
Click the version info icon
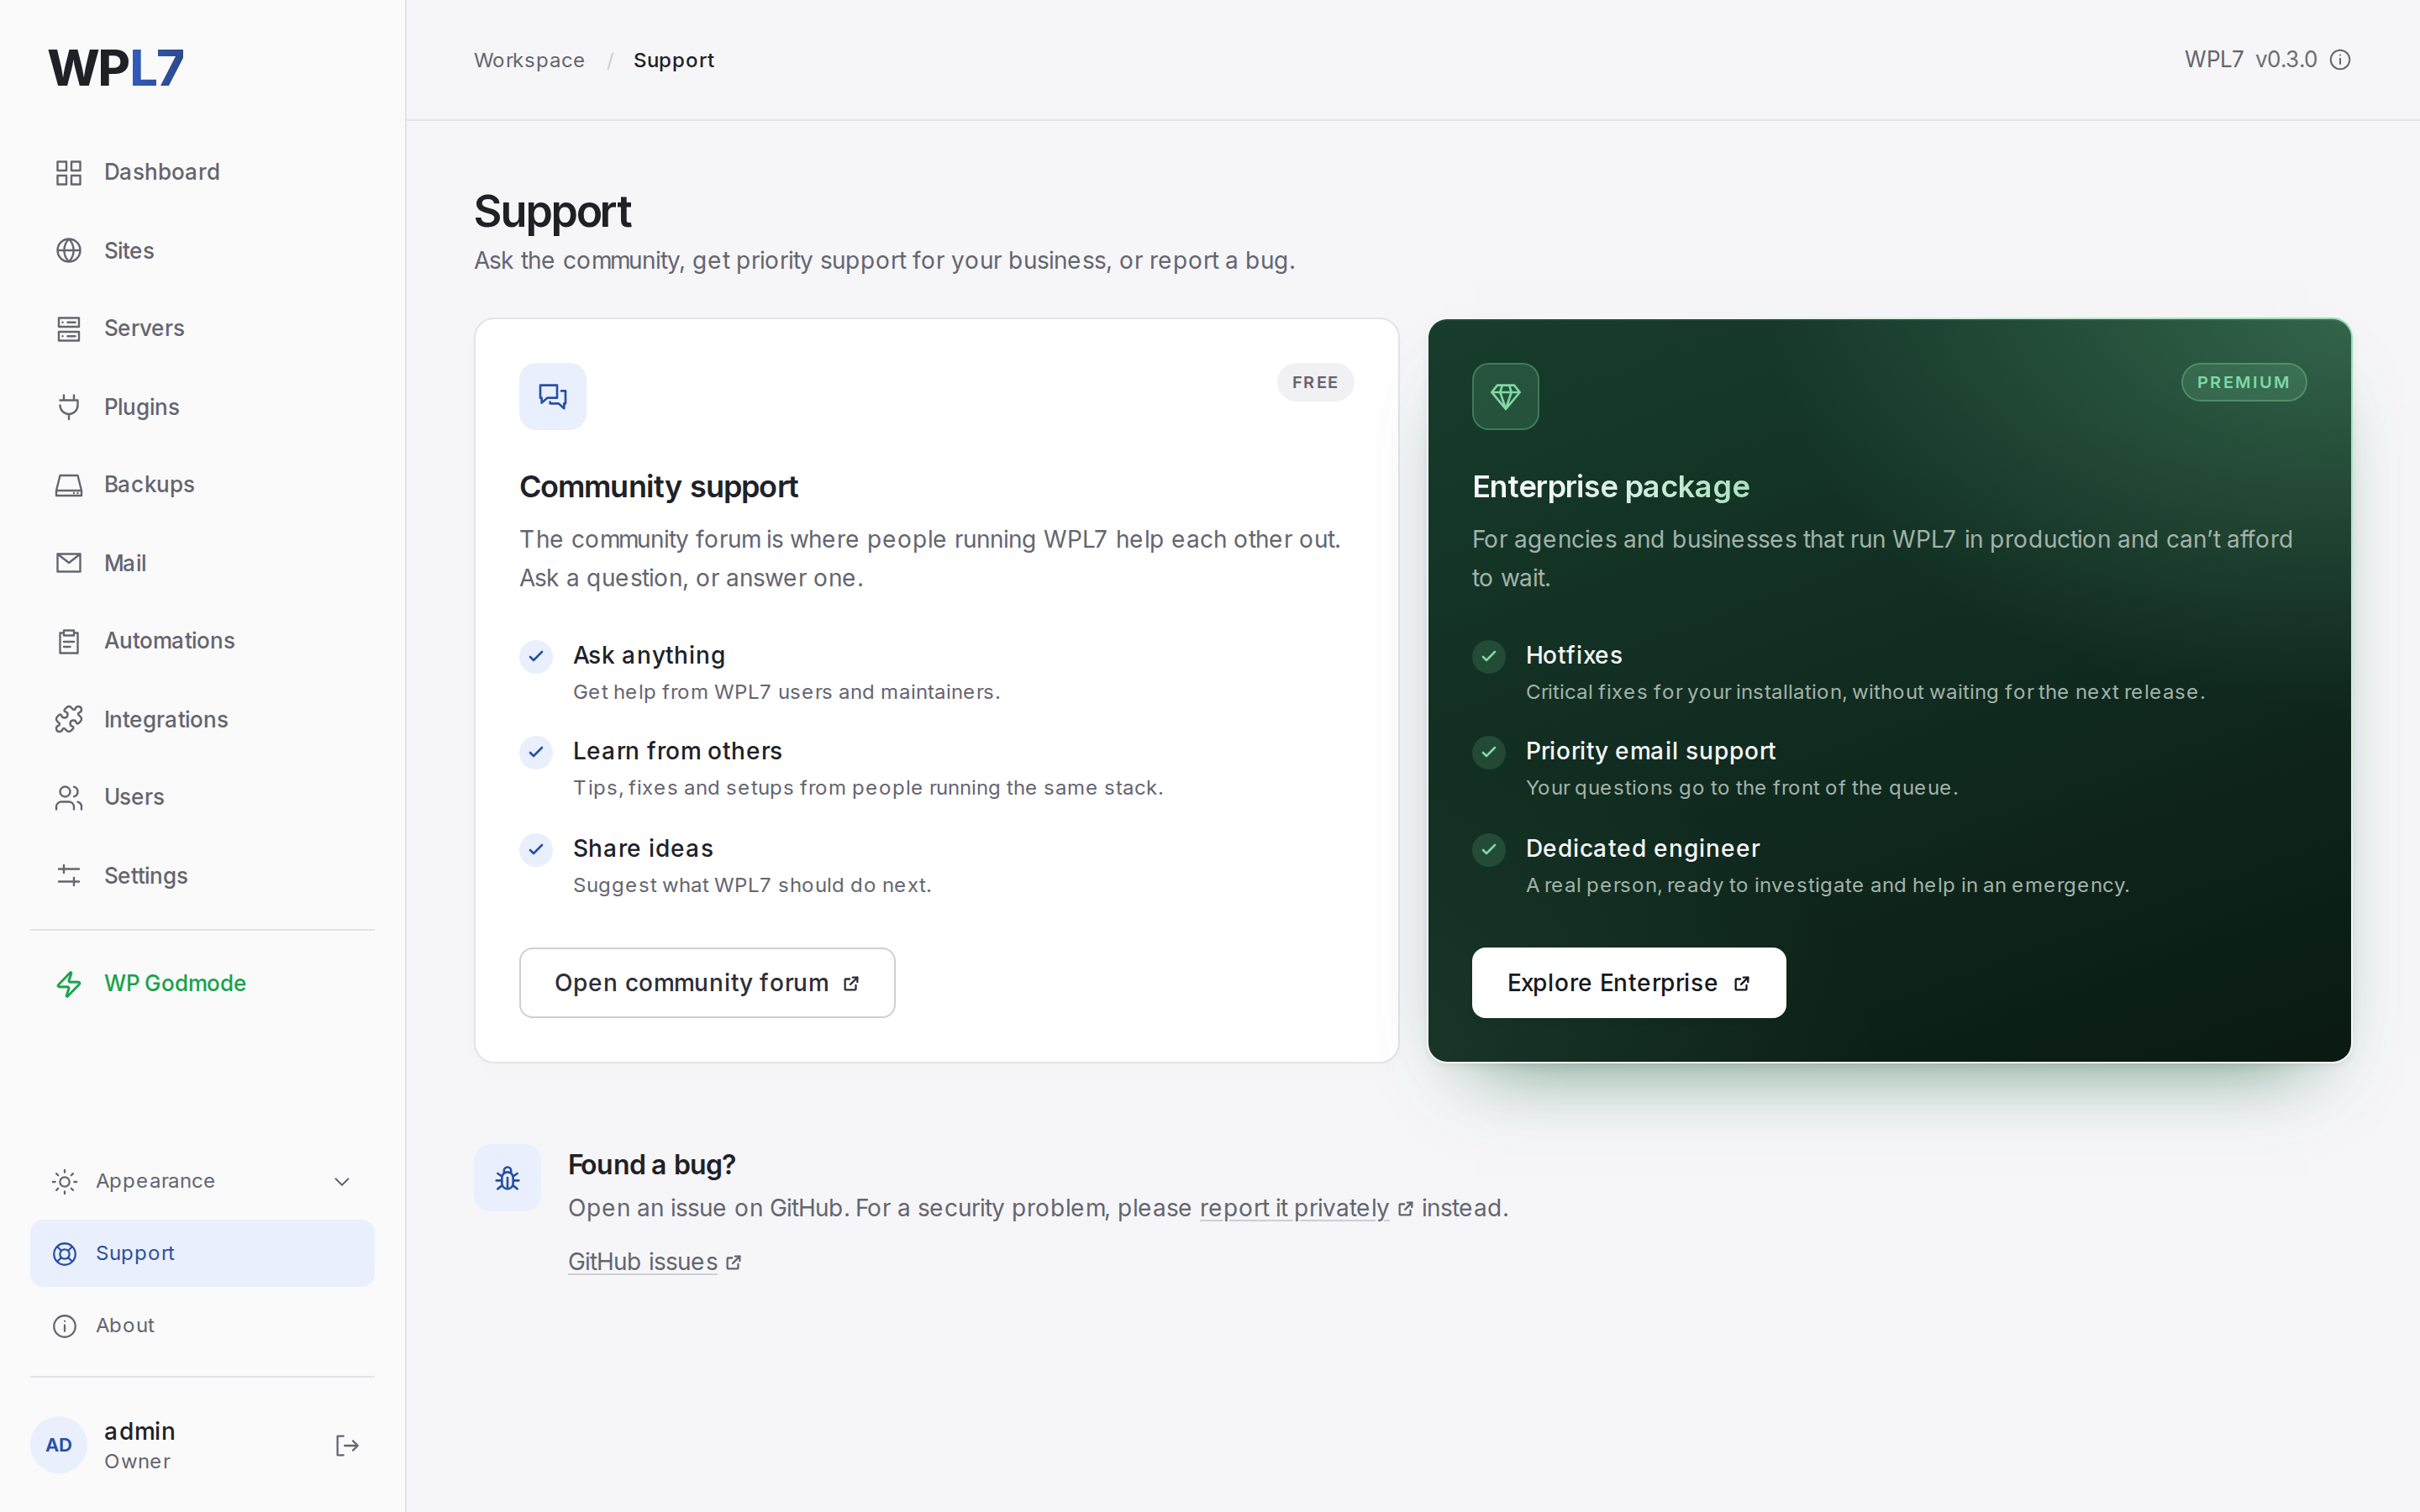point(2340,60)
